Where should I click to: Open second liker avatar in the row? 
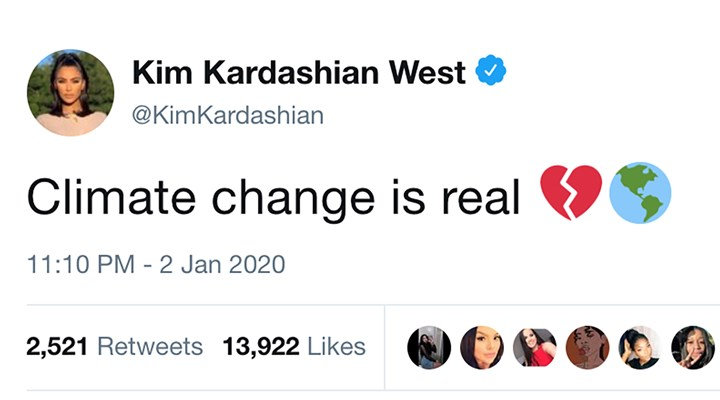tap(482, 347)
